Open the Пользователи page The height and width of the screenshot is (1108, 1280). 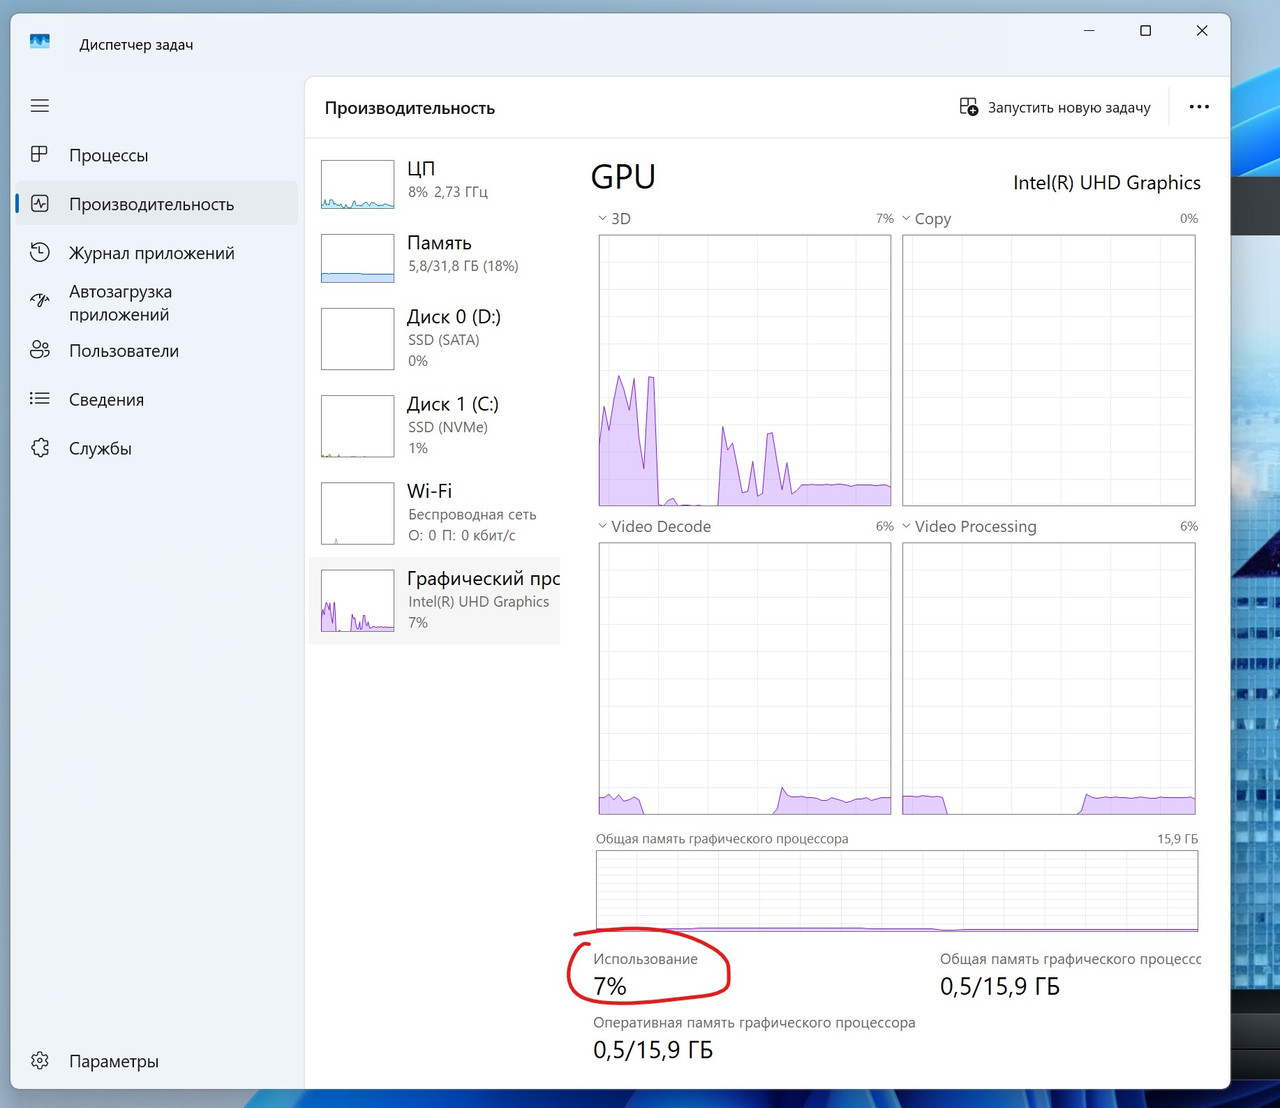coord(156,351)
